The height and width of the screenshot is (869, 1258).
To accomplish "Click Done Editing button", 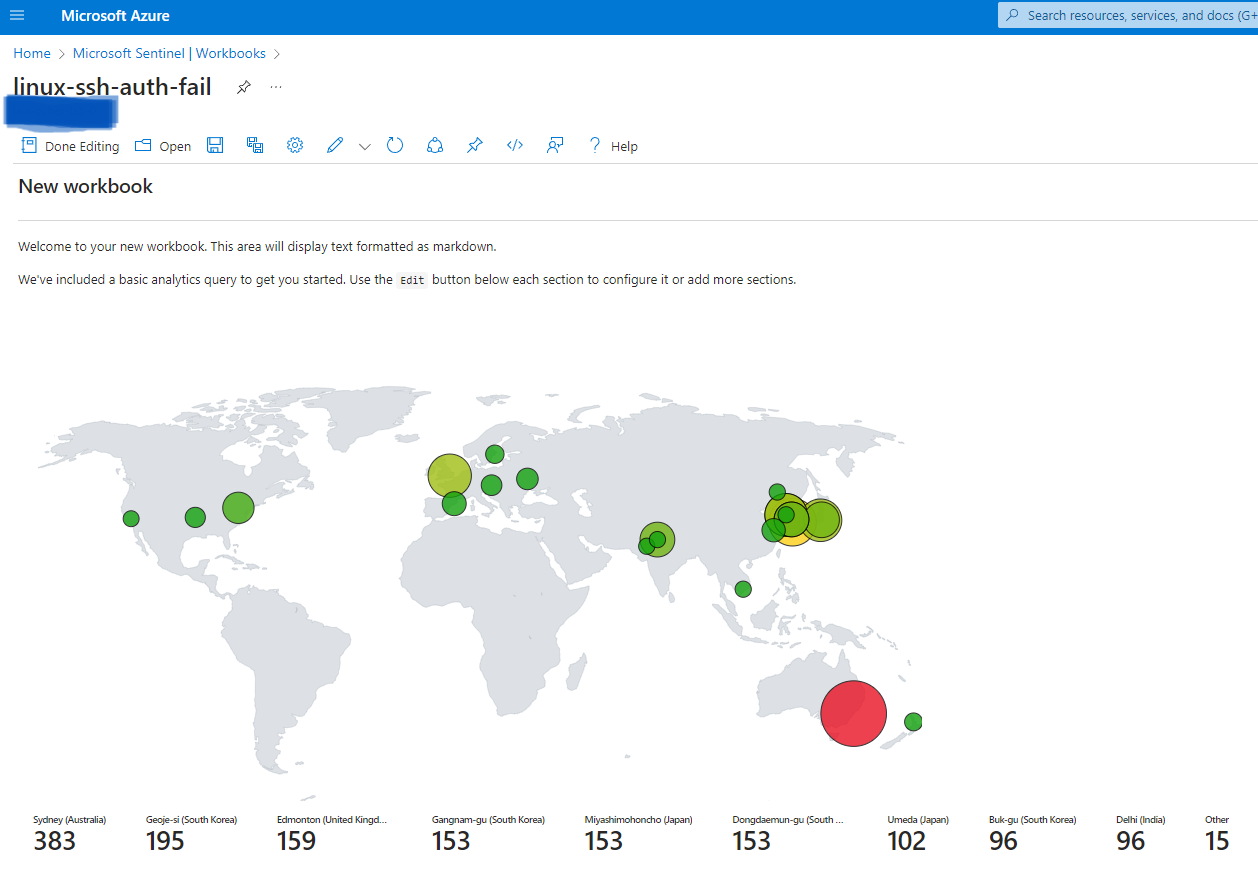I will point(70,146).
